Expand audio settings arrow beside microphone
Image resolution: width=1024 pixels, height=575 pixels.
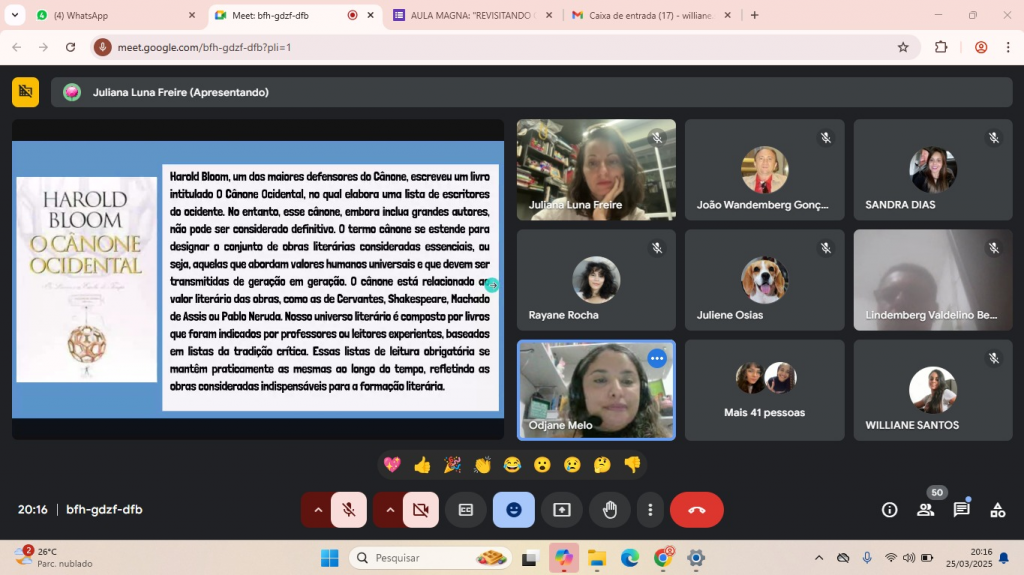pos(318,510)
